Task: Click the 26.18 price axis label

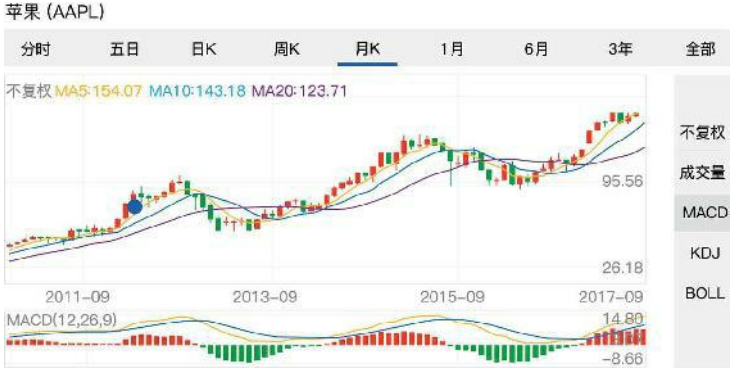Action: point(622,268)
